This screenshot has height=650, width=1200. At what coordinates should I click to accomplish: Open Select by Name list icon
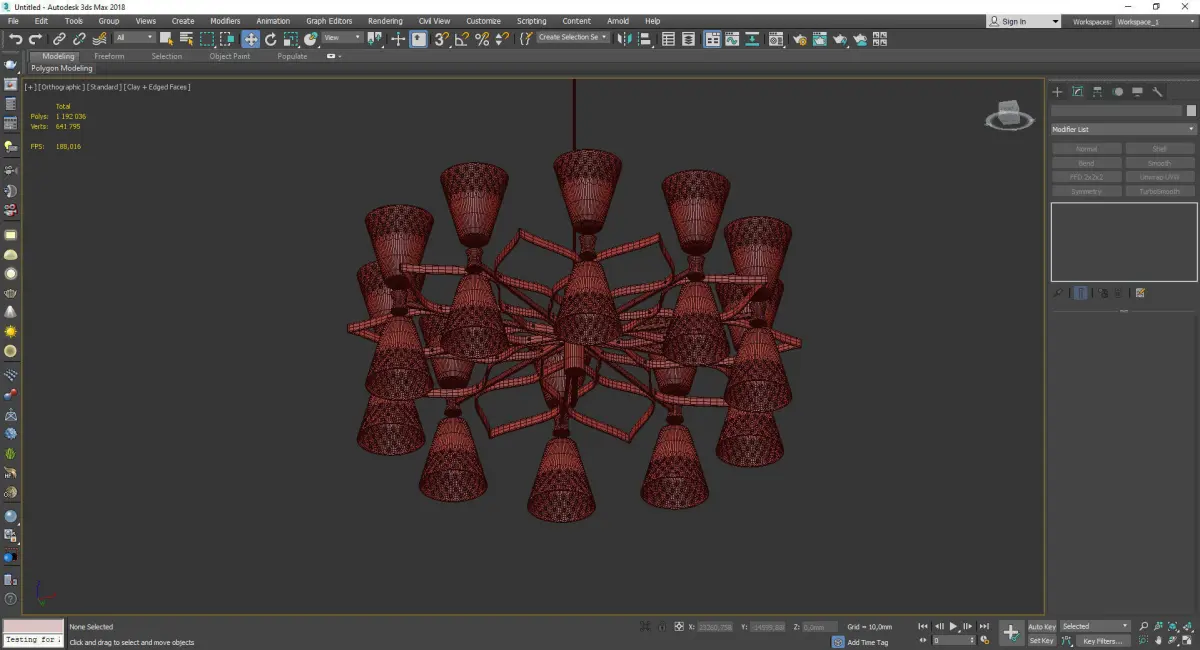tap(186, 39)
